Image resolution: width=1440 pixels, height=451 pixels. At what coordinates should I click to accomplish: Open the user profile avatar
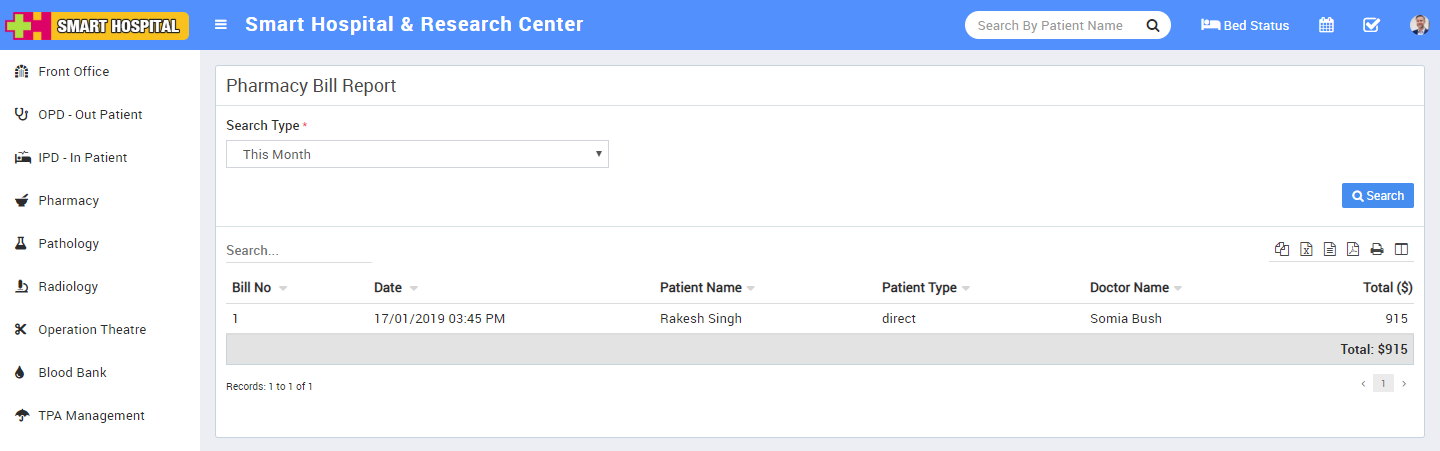point(1419,25)
